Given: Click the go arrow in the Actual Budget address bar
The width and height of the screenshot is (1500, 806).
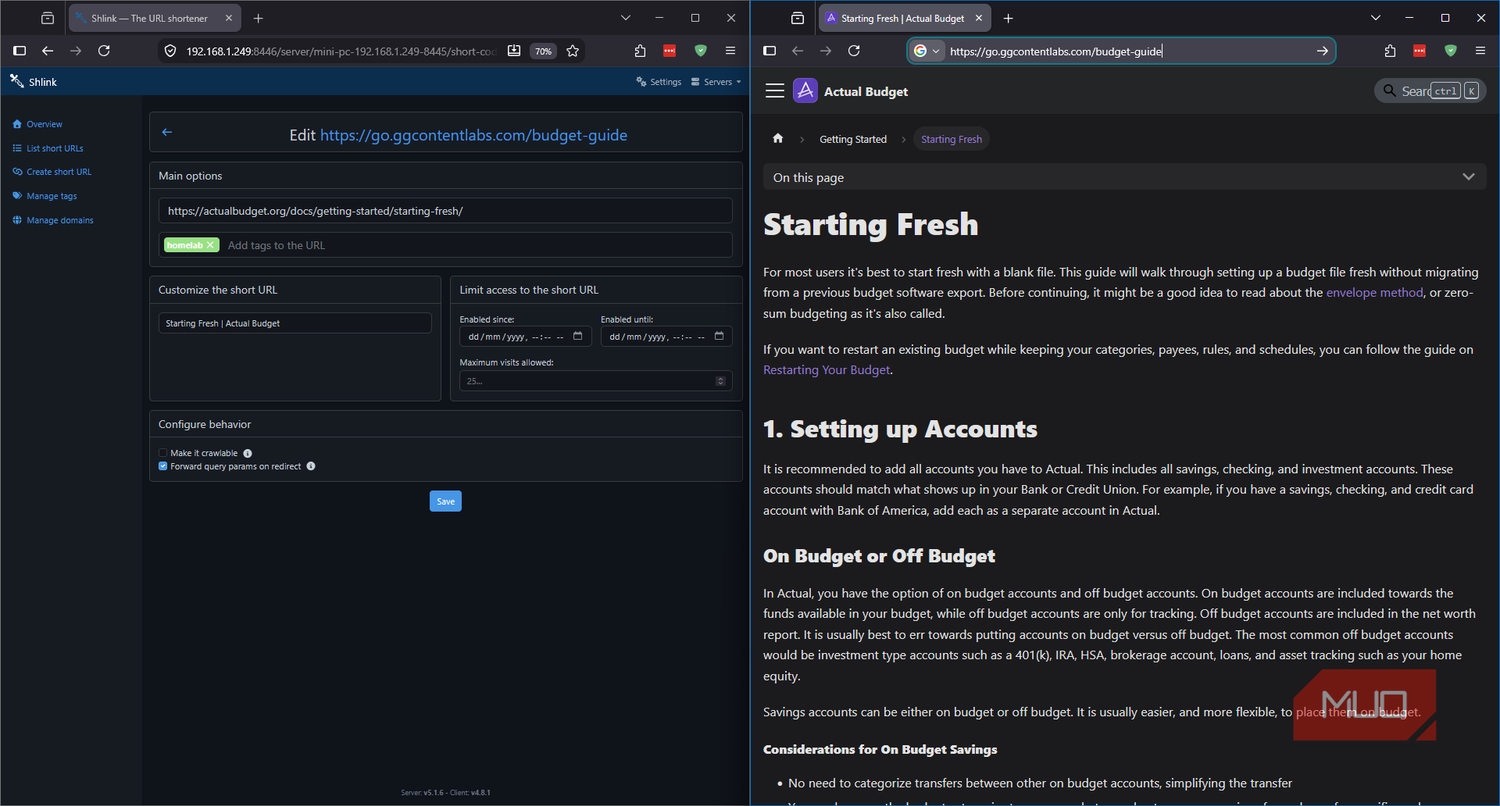Looking at the screenshot, I should tap(1322, 51).
